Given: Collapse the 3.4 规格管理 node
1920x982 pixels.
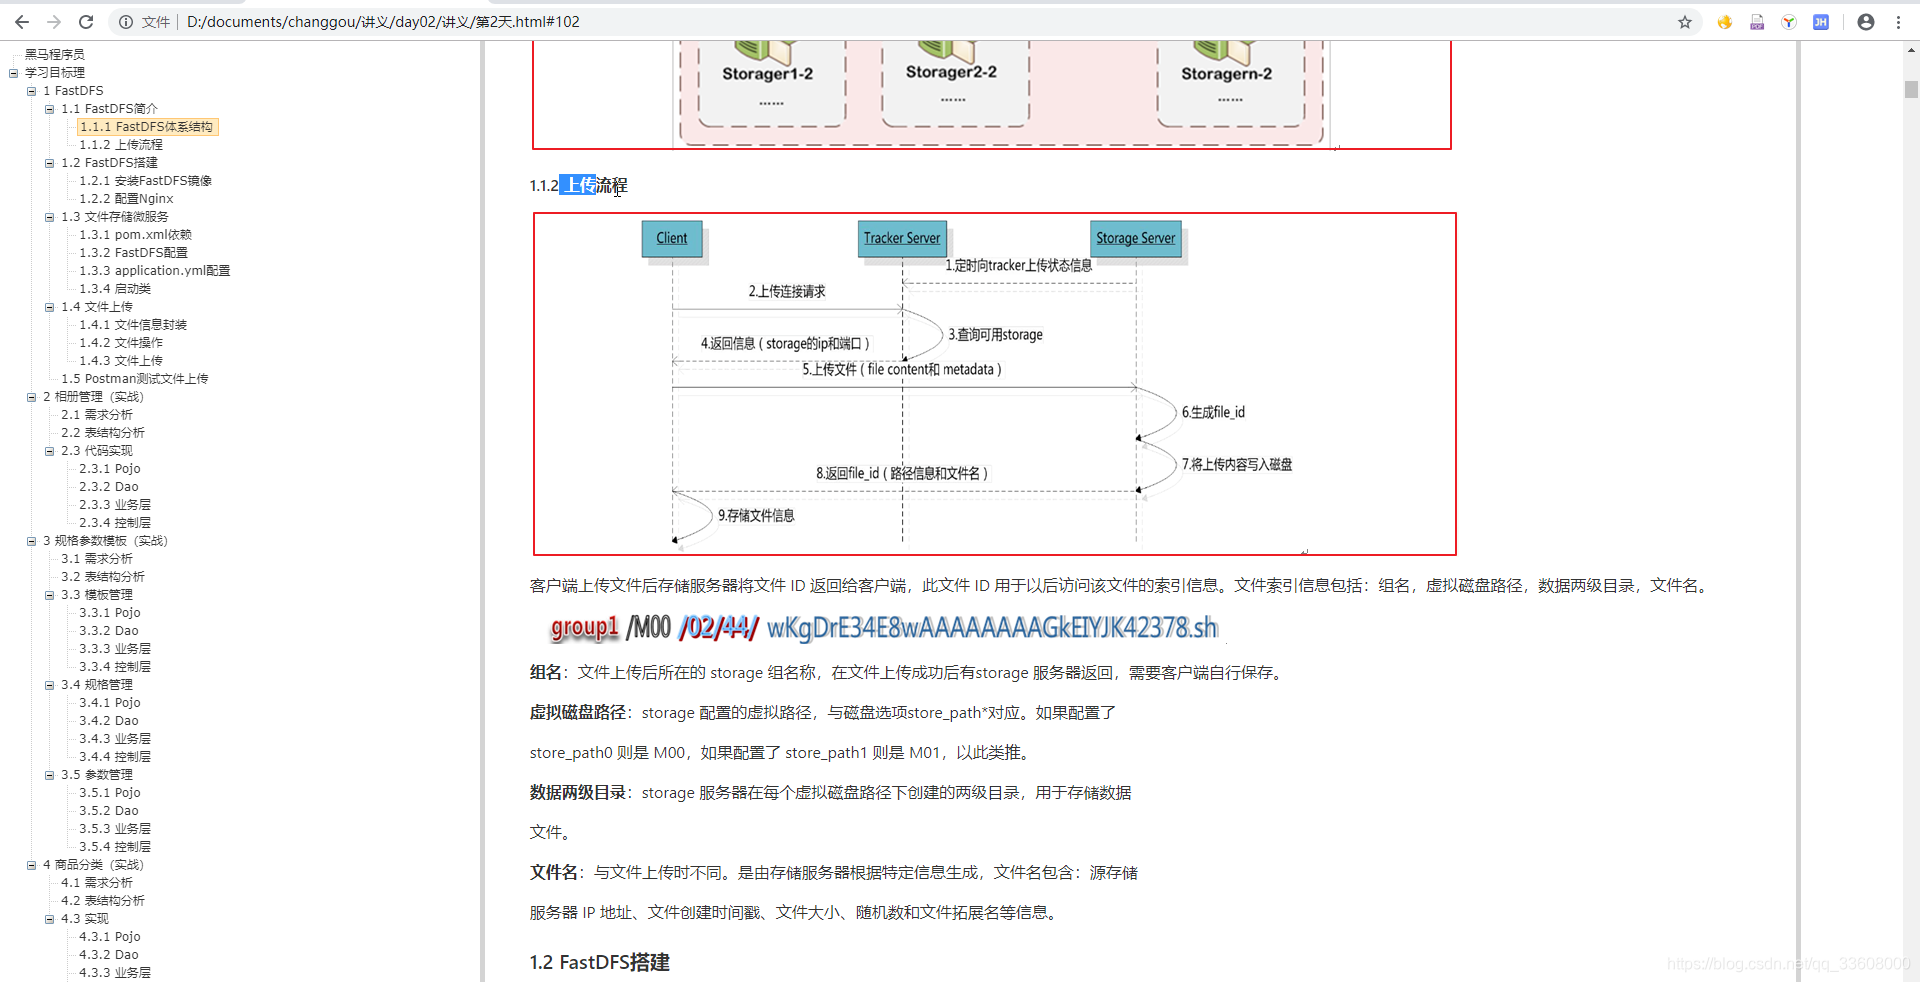Looking at the screenshot, I should click(x=50, y=685).
